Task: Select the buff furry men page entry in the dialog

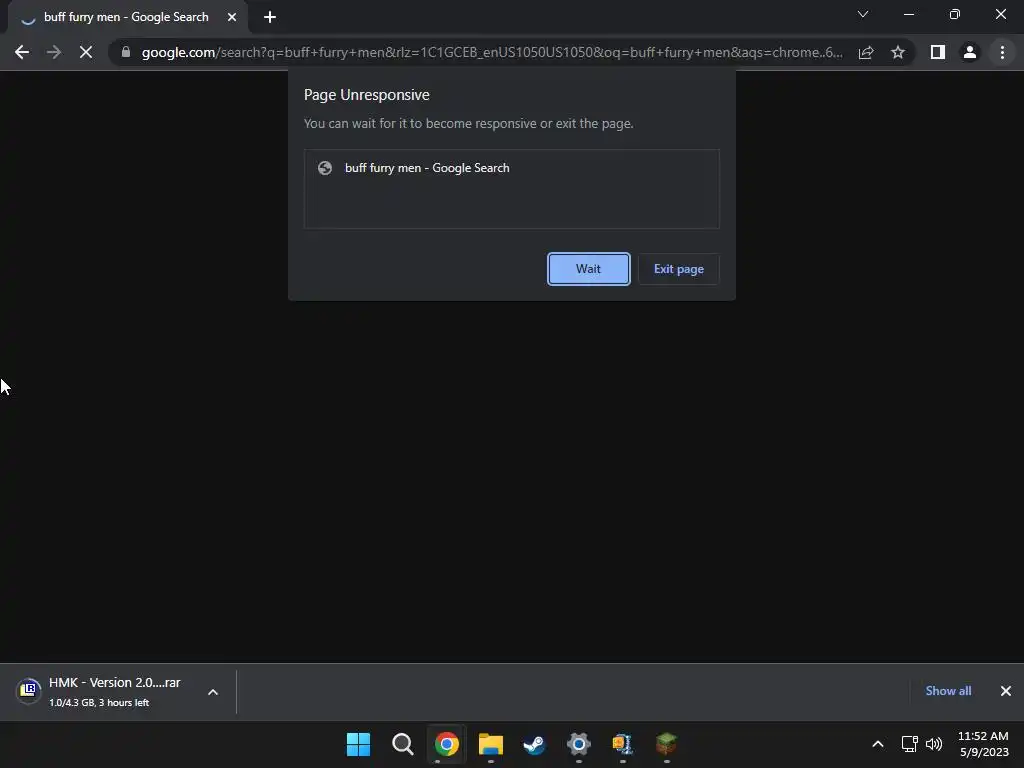Action: point(511,168)
